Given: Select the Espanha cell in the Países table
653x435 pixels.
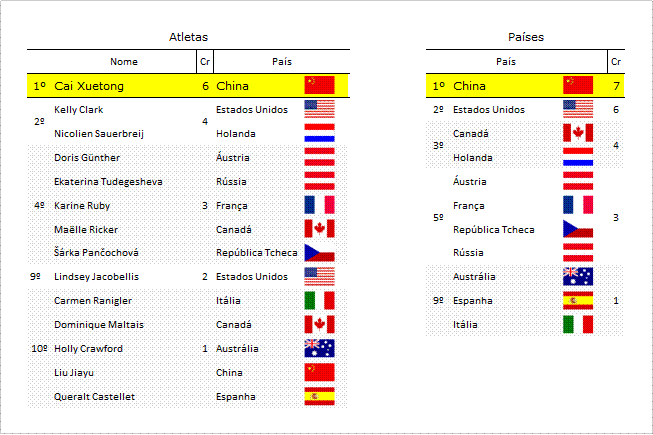Looking at the screenshot, I should click(x=473, y=301).
